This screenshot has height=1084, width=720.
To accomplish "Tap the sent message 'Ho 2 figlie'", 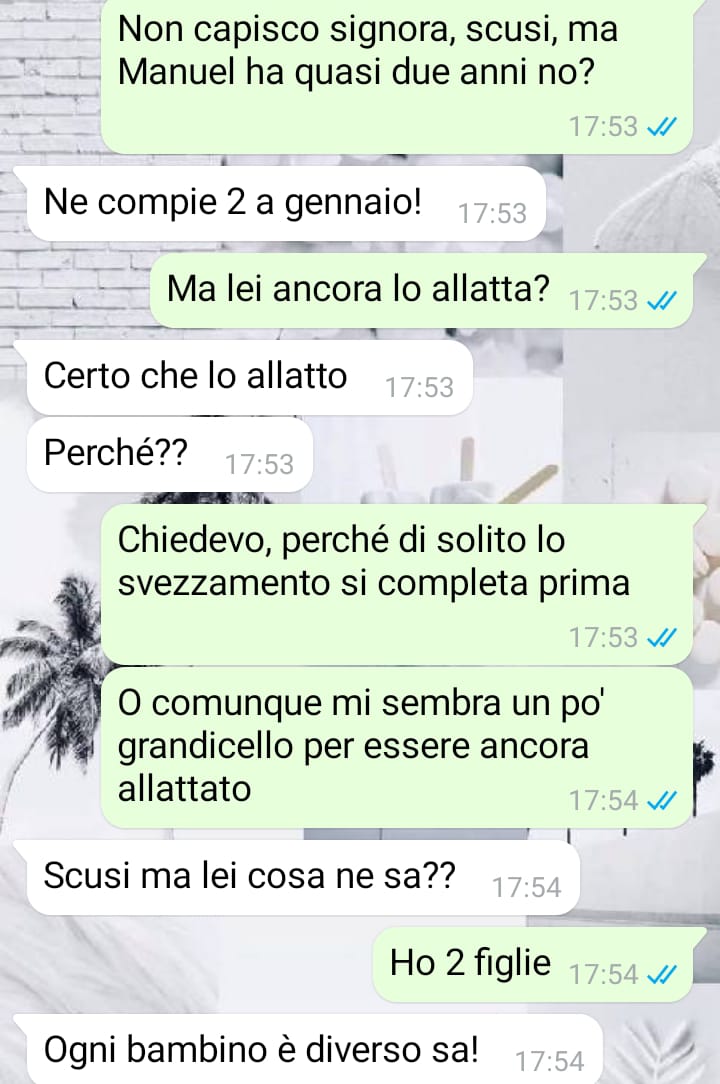I will (x=533, y=965).
